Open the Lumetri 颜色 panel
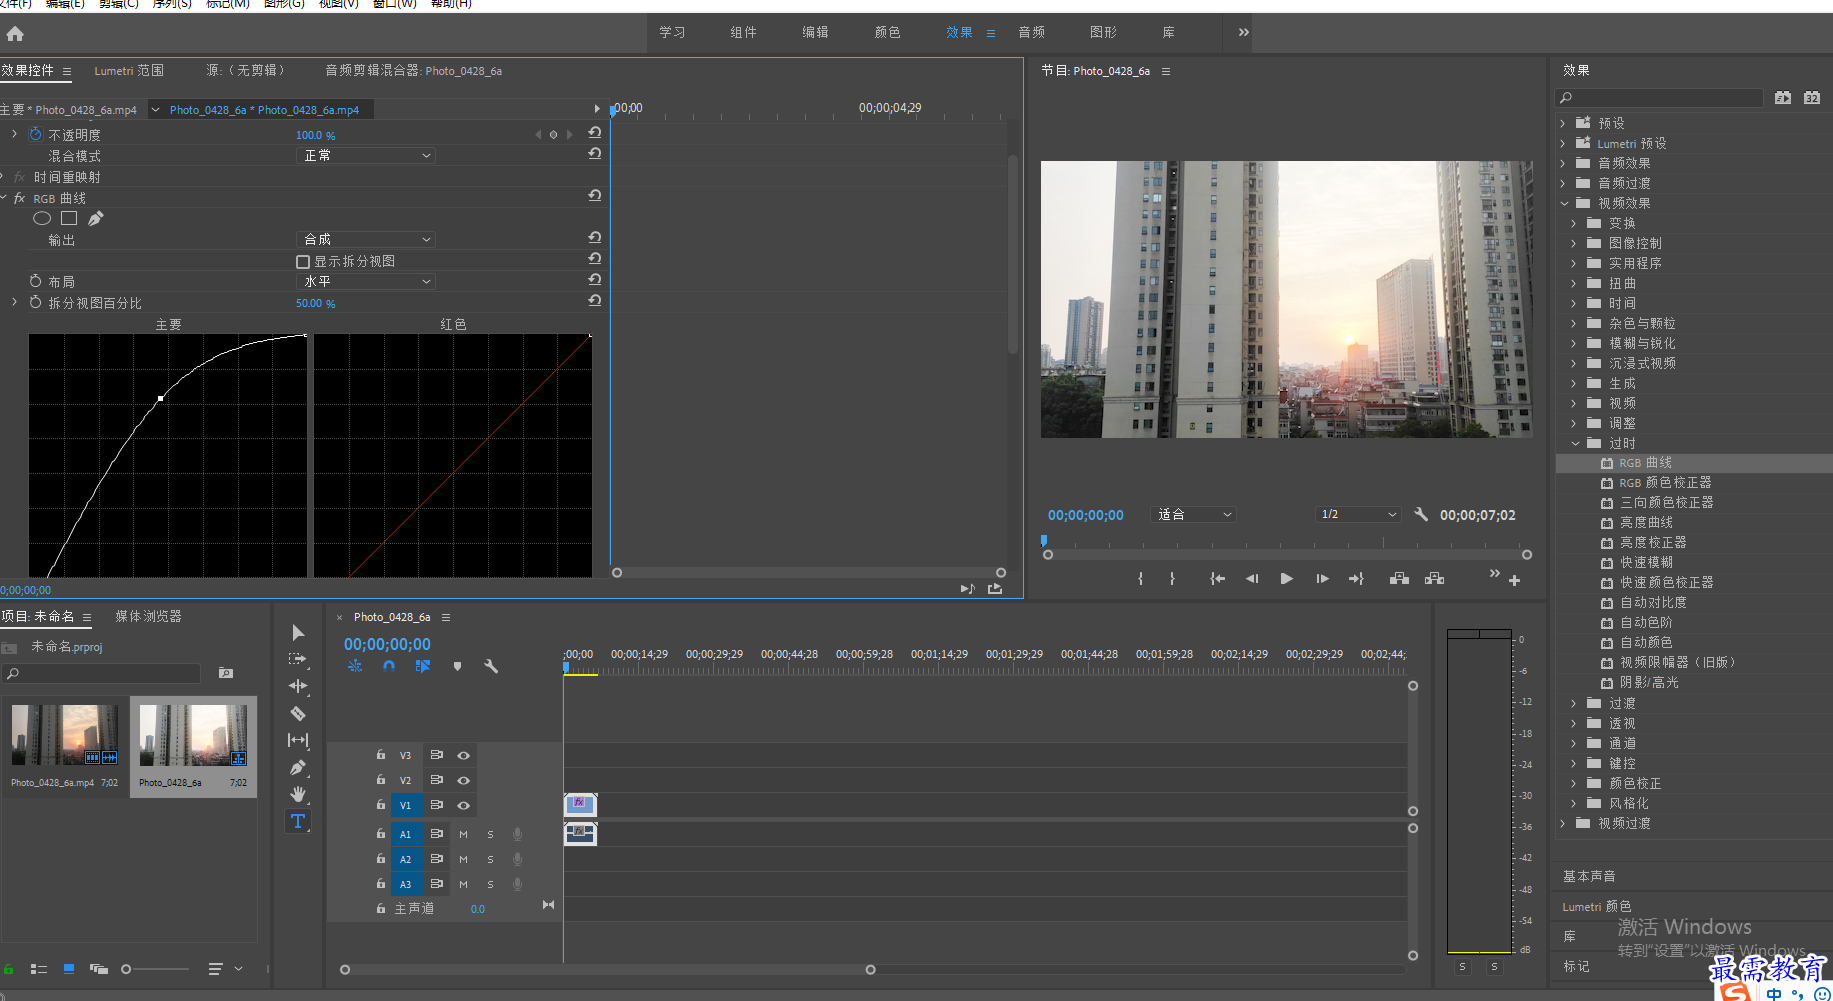This screenshot has width=1833, height=1001. [1596, 906]
